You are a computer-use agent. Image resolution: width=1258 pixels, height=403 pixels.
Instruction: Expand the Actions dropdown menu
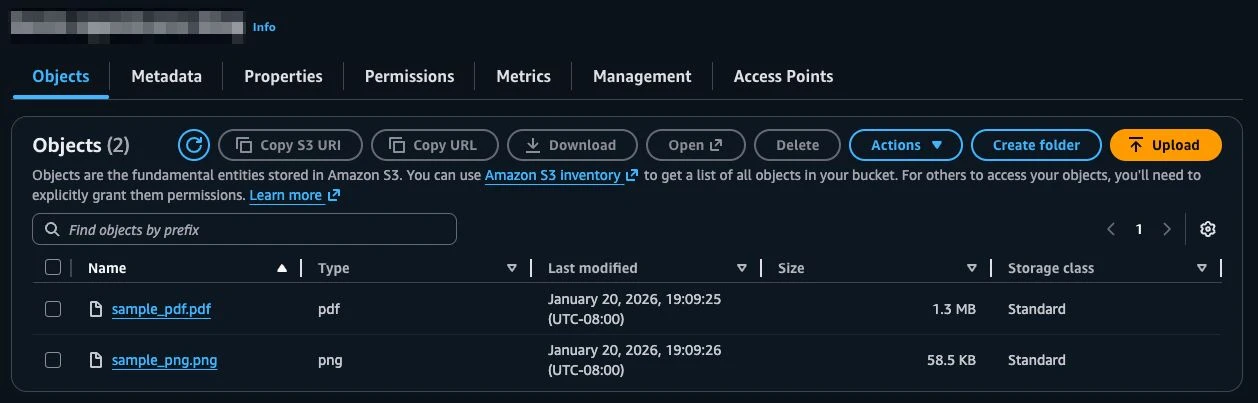click(x=906, y=145)
